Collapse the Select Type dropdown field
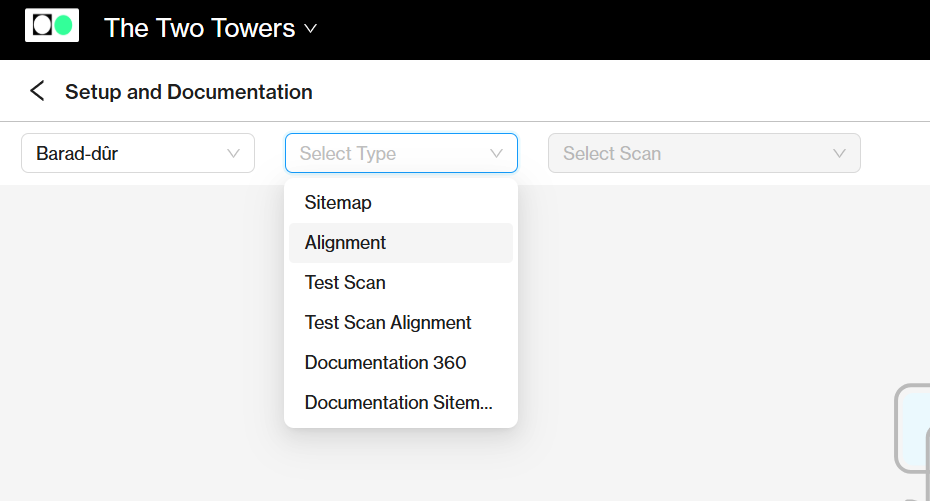 [x=402, y=153]
